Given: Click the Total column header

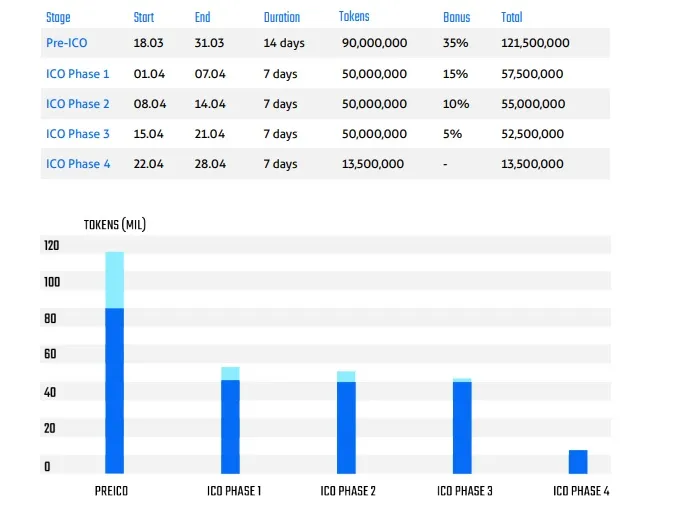Looking at the screenshot, I should tap(511, 17).
